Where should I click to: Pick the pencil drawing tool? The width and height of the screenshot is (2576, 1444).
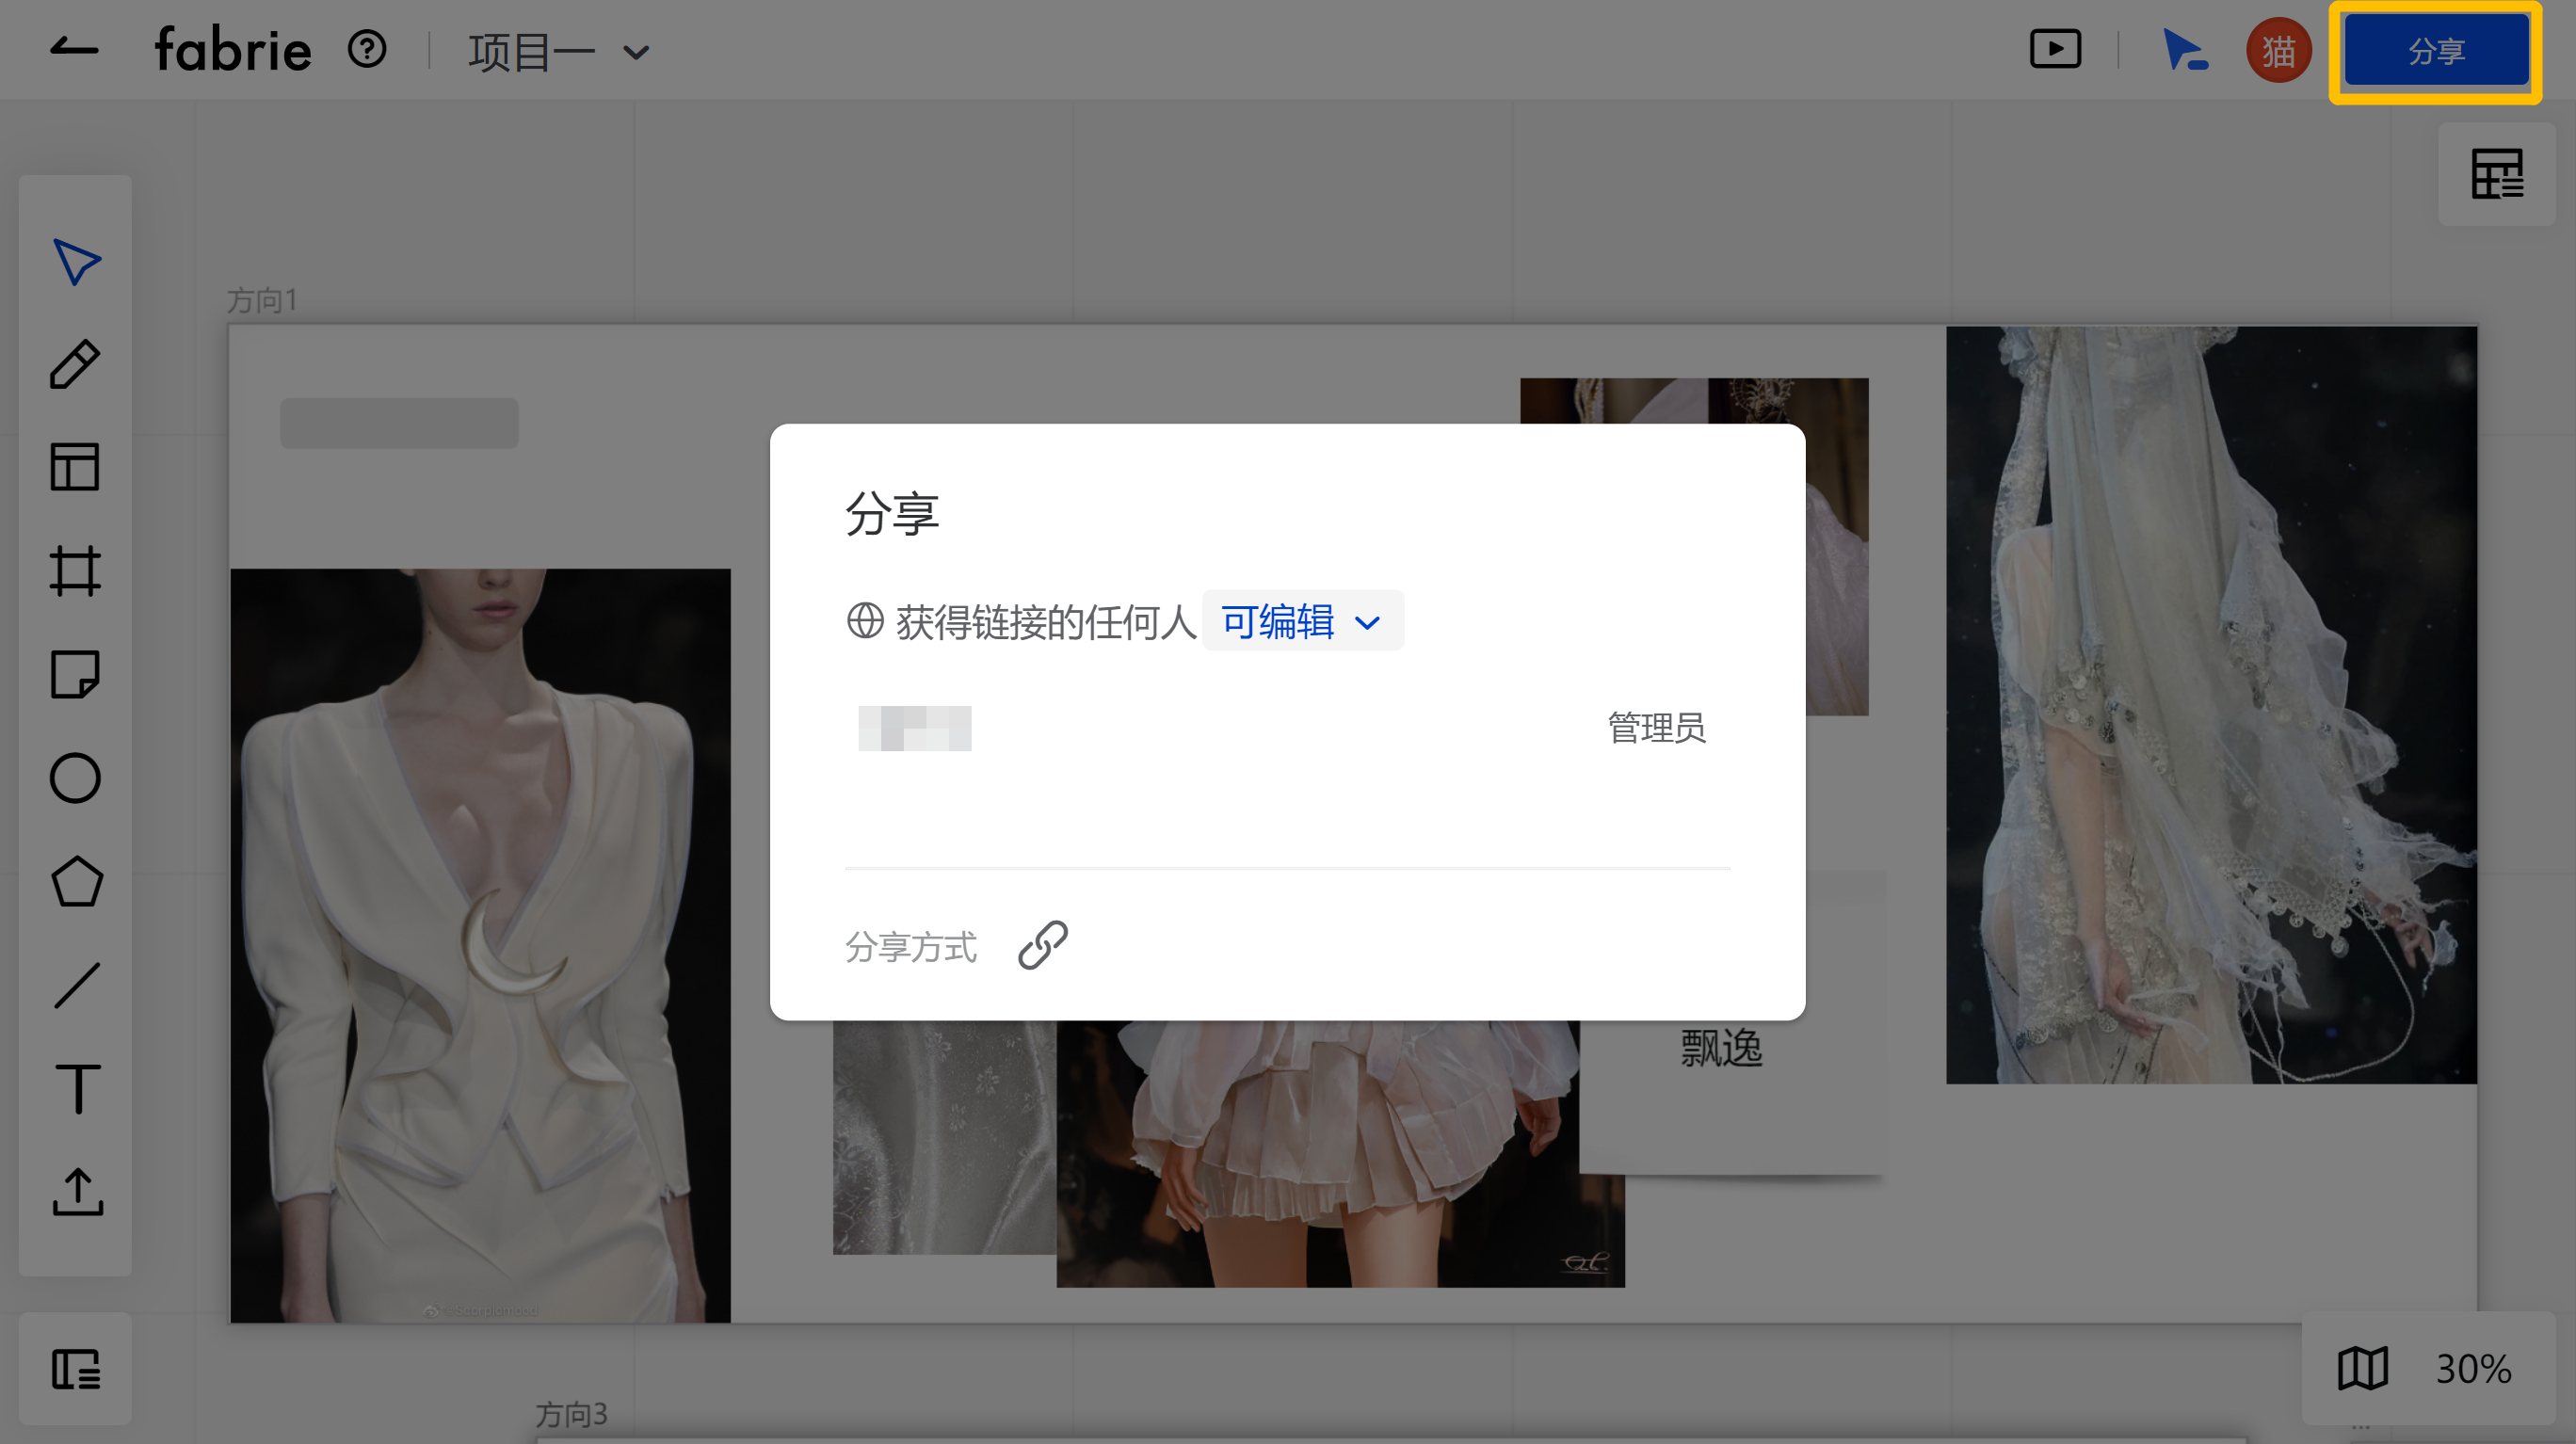[x=76, y=366]
